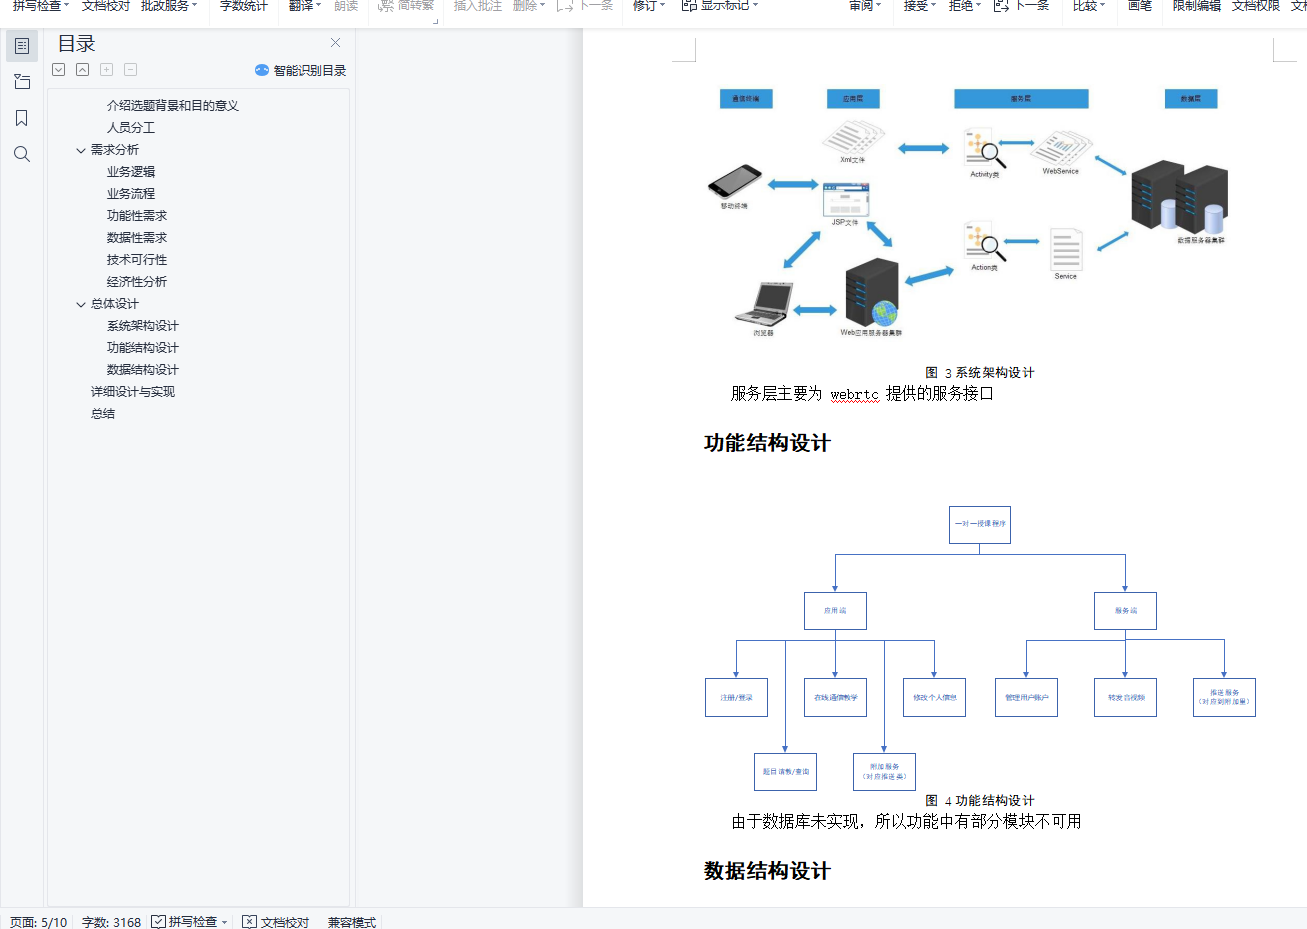Image resolution: width=1307 pixels, height=929 pixels.
Task: Click 限制编辑 in the ribbon
Action: [1197, 6]
